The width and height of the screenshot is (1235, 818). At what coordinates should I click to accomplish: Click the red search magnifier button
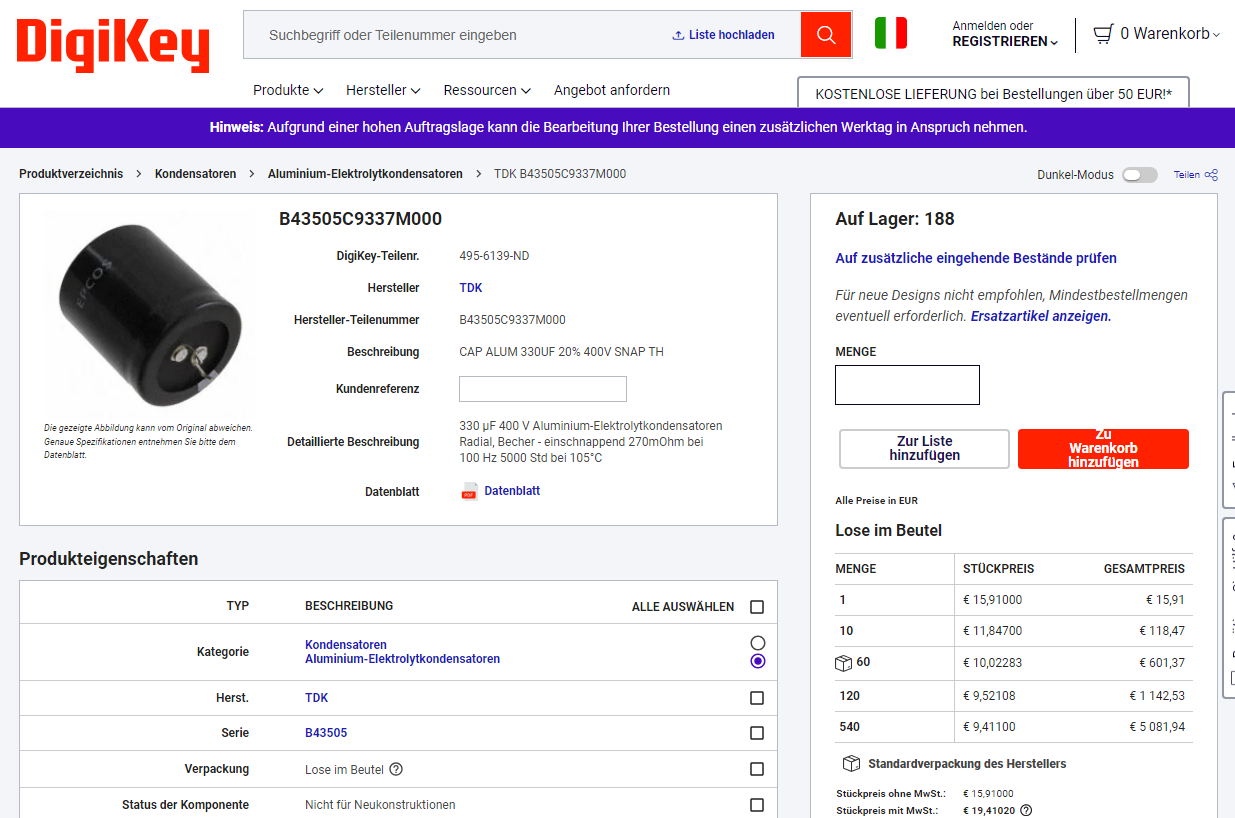coord(826,35)
